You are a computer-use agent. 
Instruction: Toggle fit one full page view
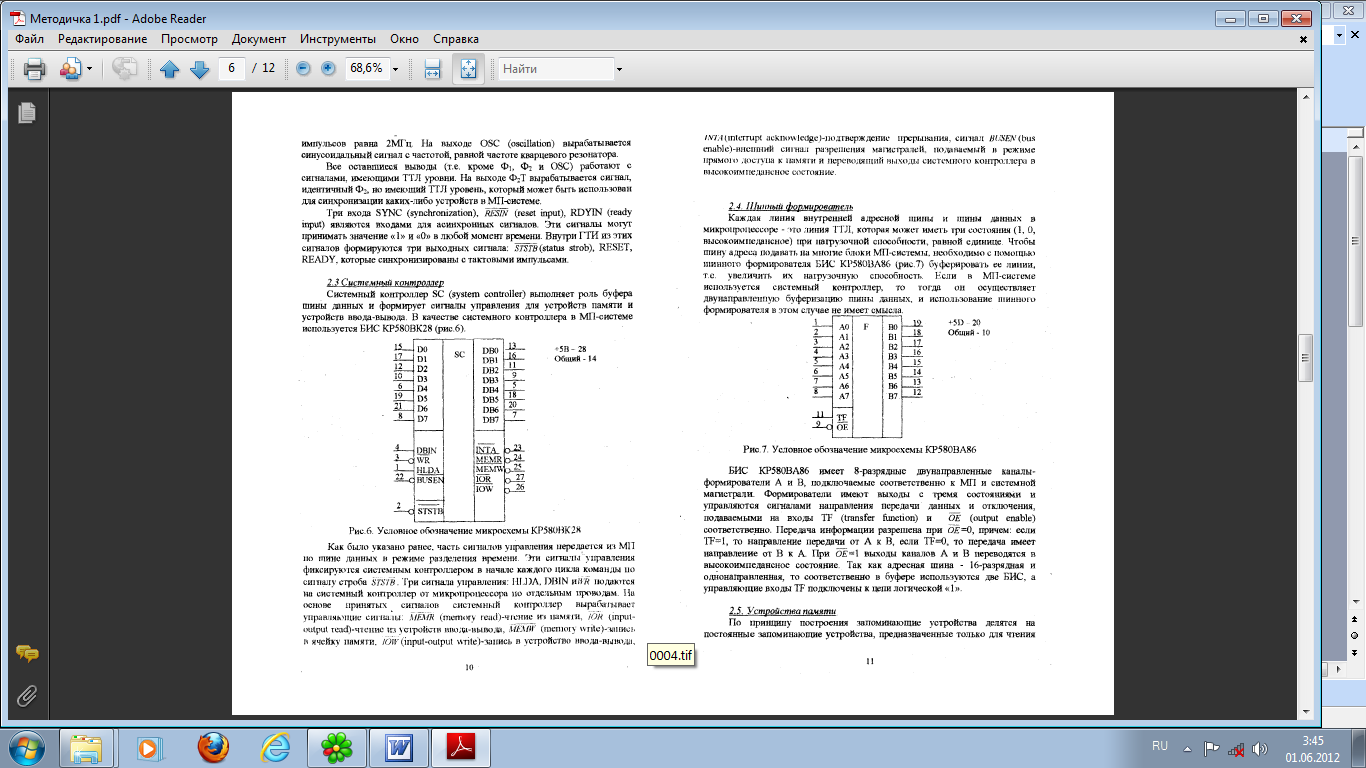[x=468, y=69]
